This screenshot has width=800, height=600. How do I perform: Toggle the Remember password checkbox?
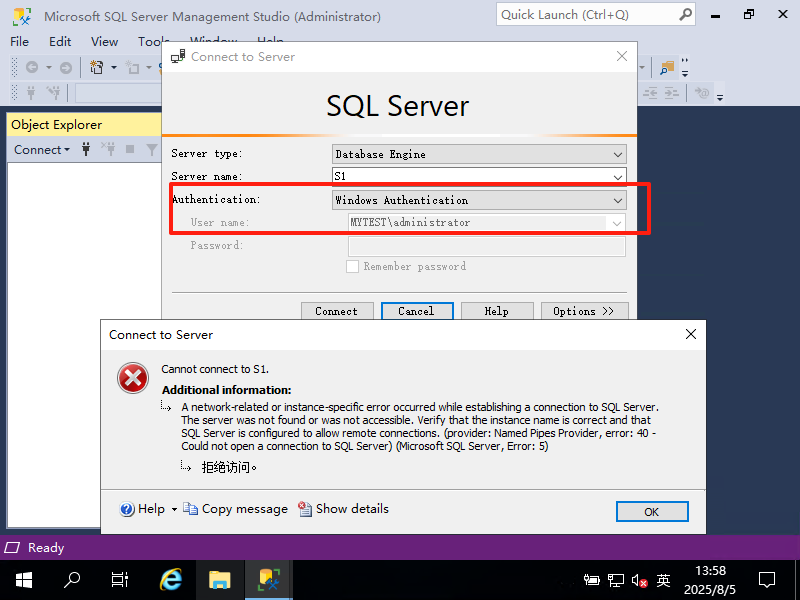pyautogui.click(x=352, y=266)
